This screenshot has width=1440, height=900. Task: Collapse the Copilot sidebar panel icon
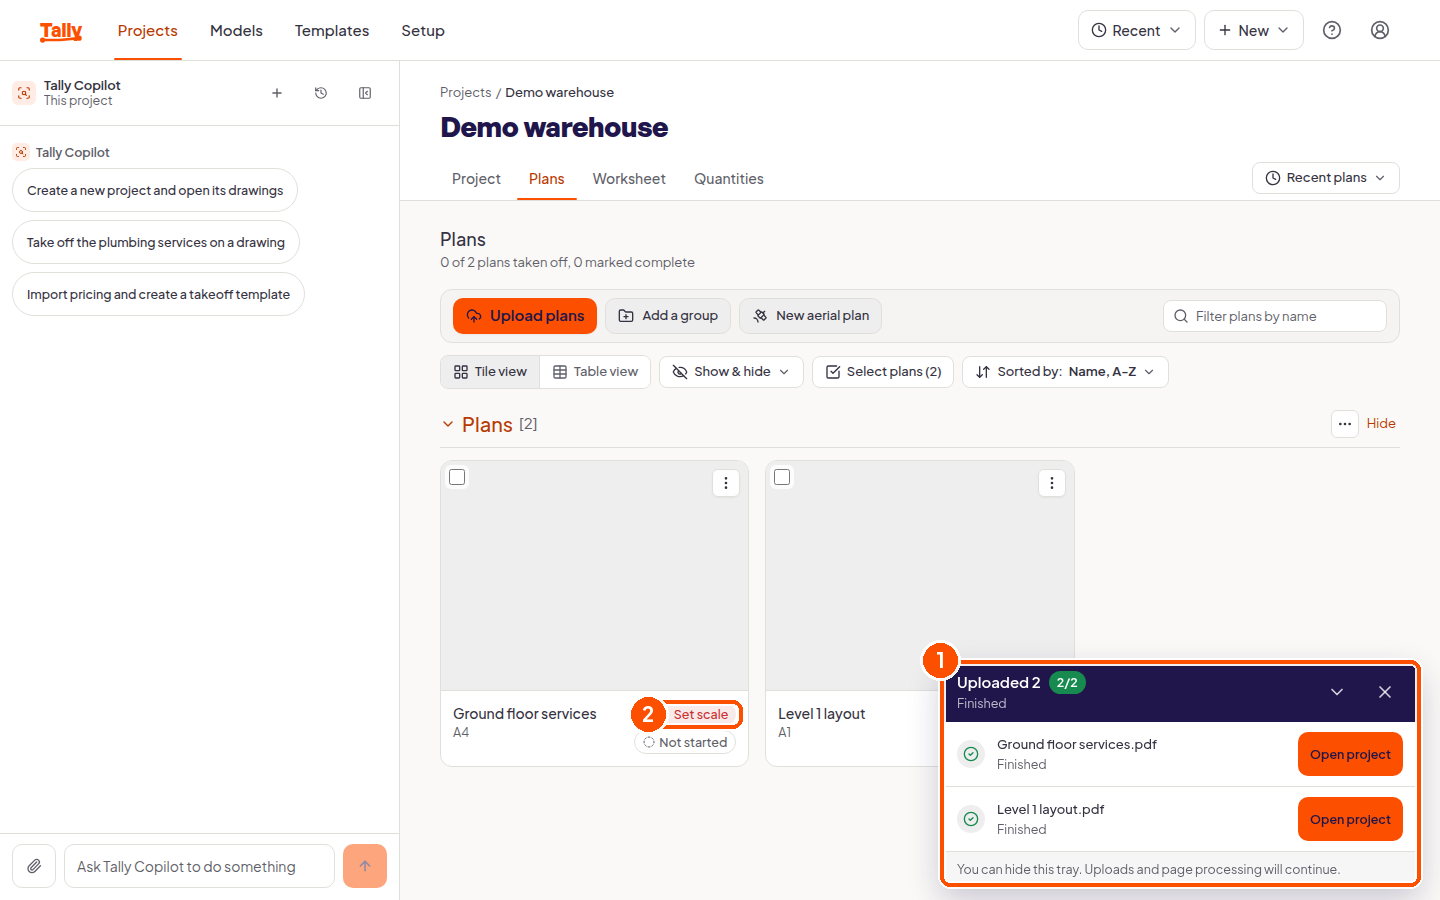coord(365,93)
